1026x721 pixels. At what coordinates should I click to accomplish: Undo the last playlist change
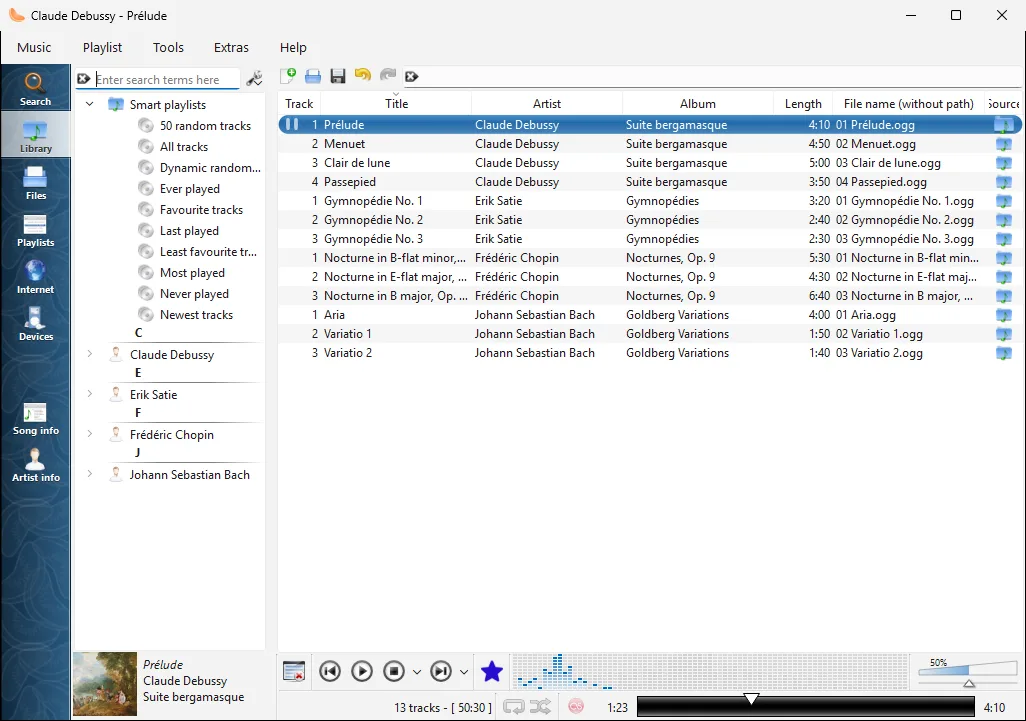point(363,75)
